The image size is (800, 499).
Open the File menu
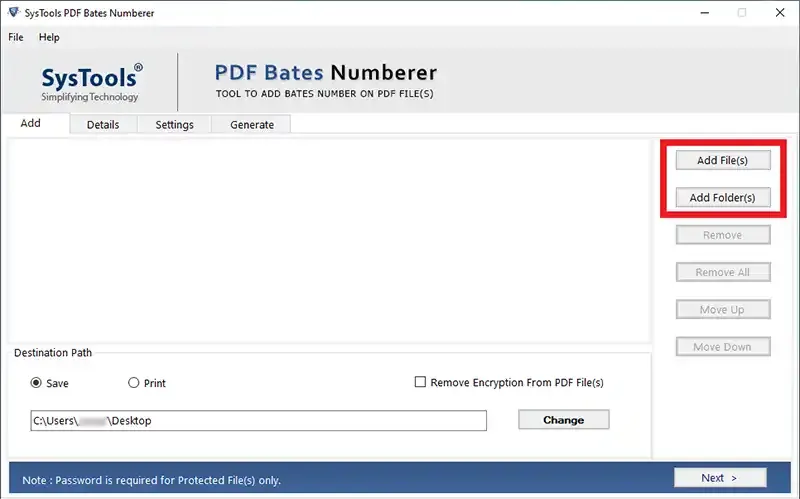(x=16, y=37)
